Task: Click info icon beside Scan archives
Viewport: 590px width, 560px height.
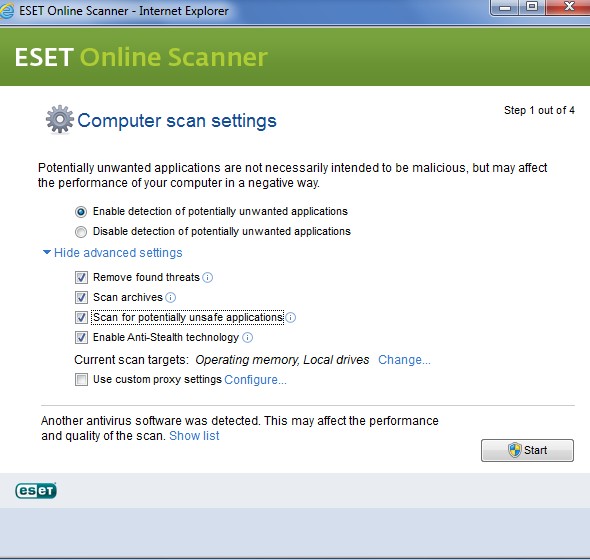Action: 170,298
